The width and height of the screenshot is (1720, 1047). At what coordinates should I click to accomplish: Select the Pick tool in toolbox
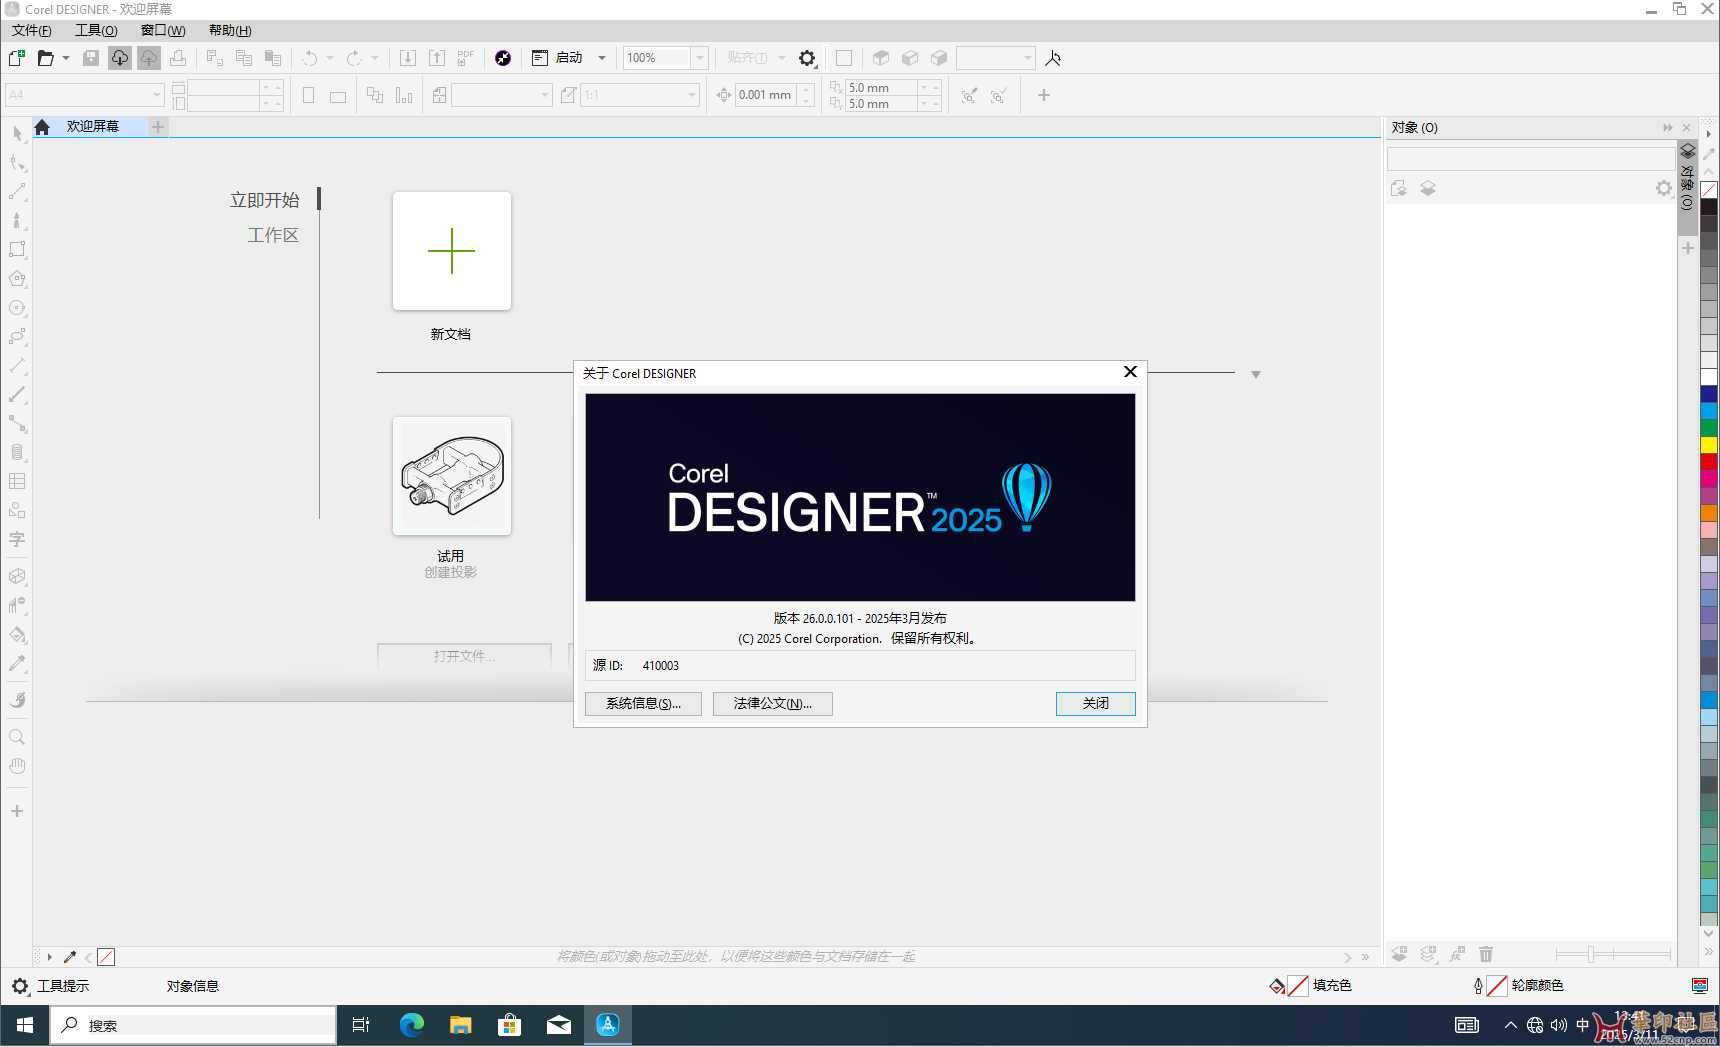tap(17, 133)
